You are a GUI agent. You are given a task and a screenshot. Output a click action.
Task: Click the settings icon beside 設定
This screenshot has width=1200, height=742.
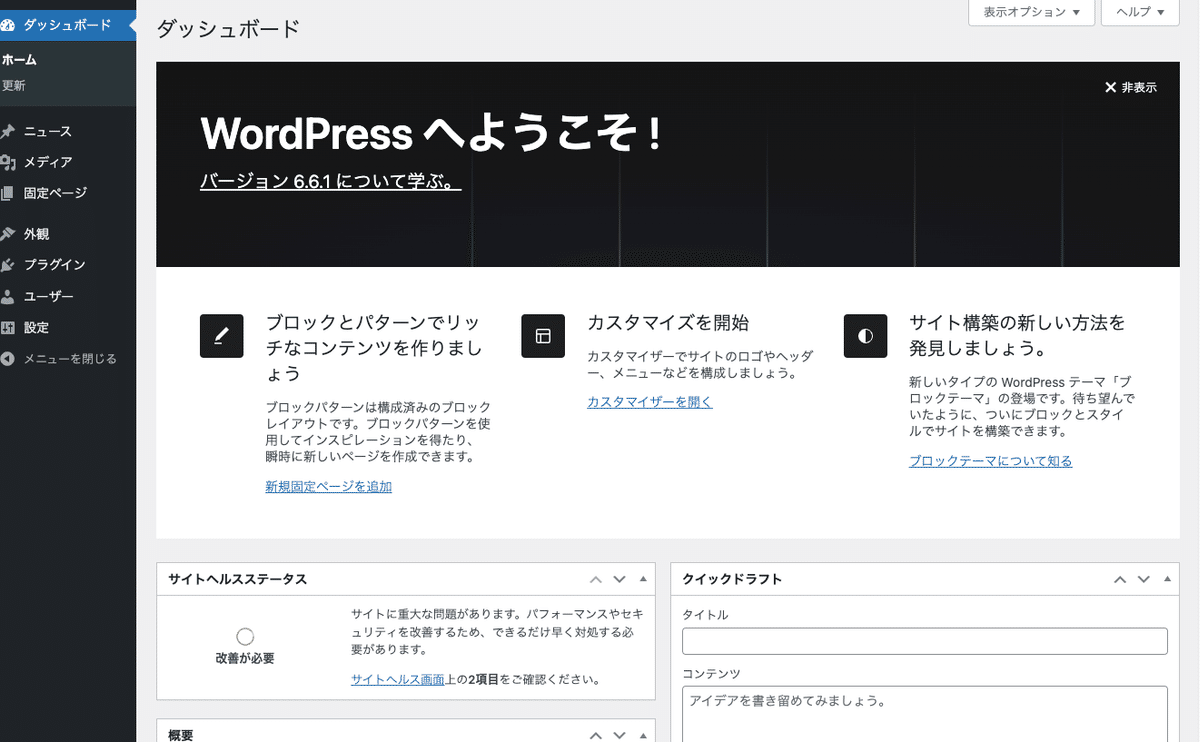[x=7, y=327]
